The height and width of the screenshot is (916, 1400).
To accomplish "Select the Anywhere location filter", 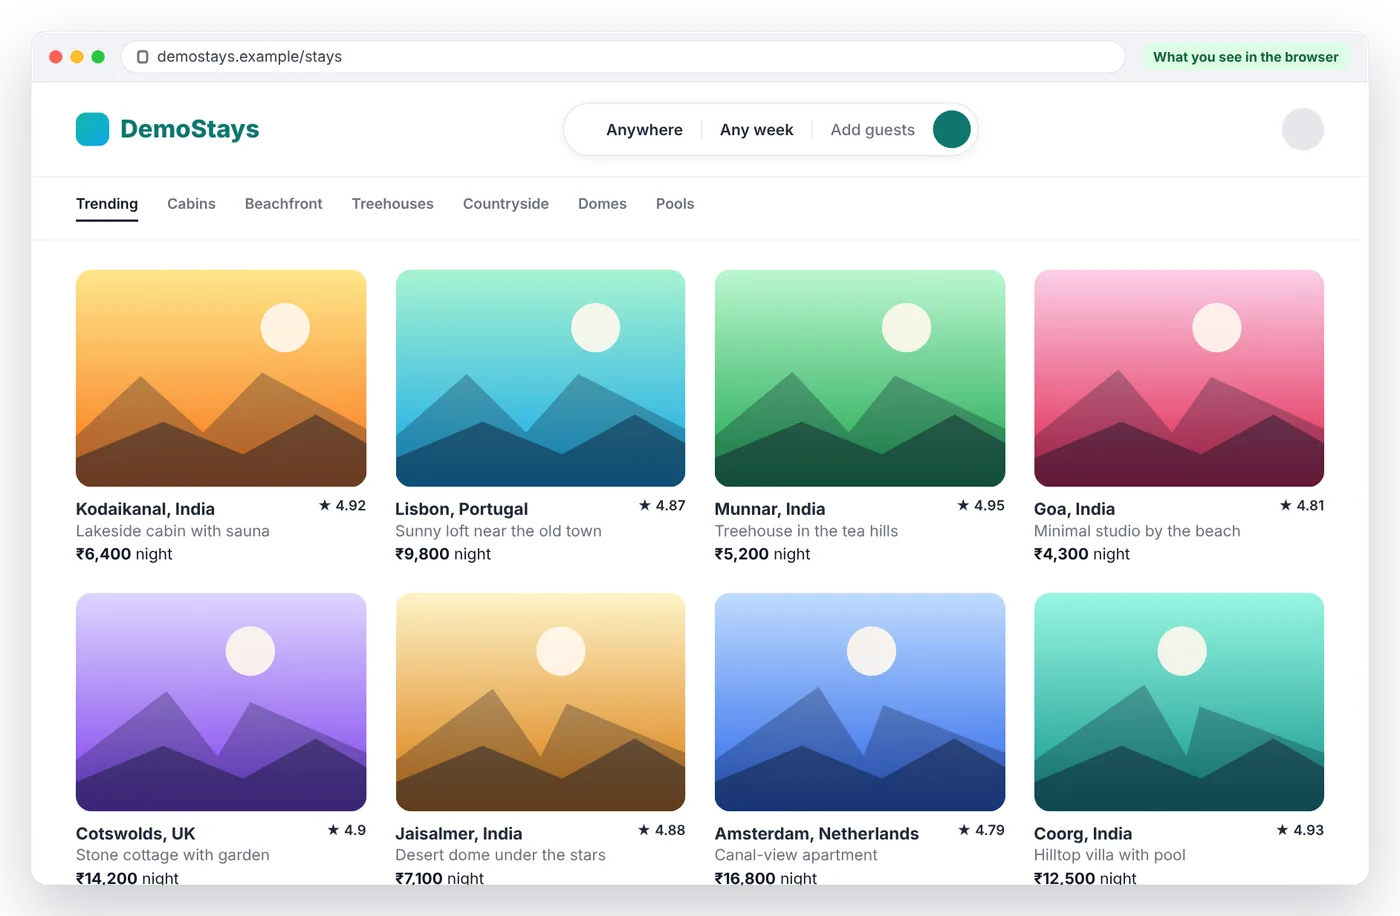I will [644, 130].
